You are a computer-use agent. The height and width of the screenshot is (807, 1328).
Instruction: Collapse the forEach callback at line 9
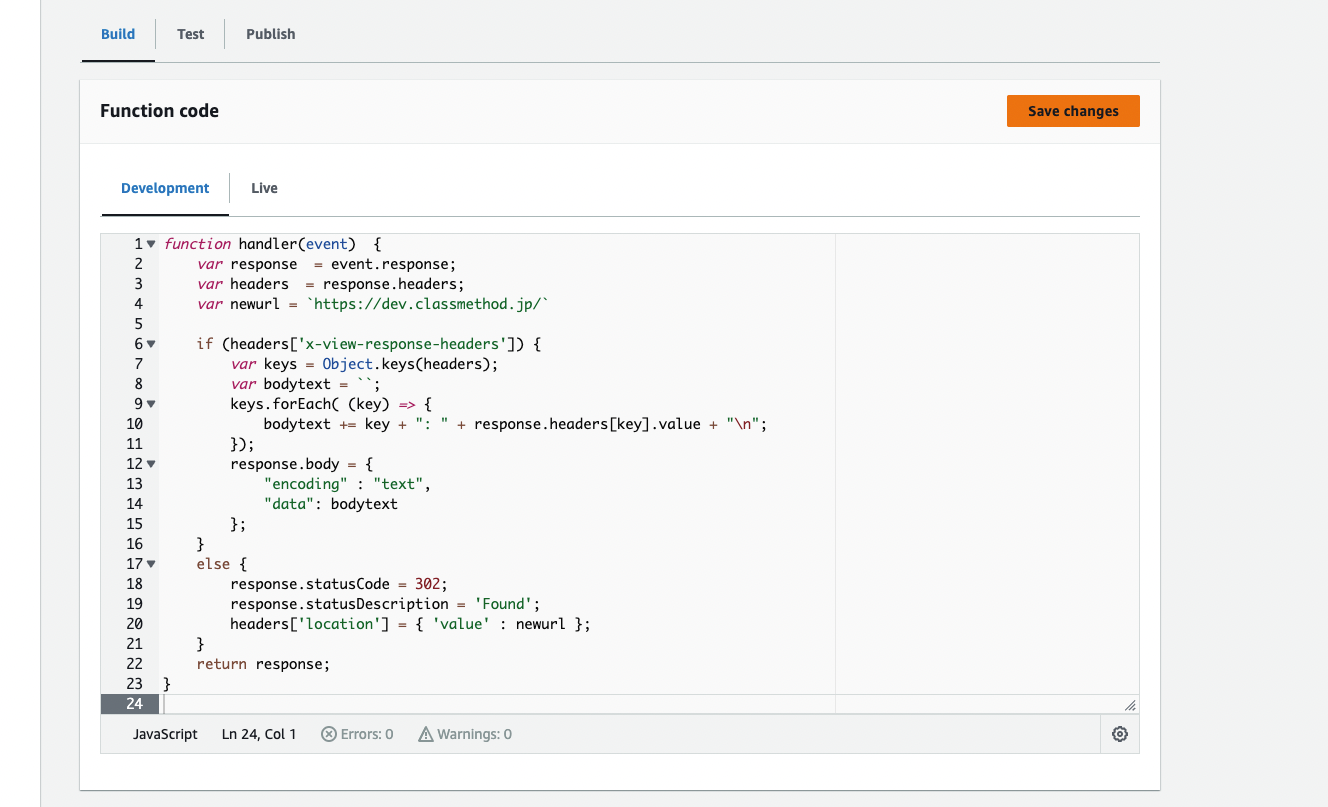150,403
